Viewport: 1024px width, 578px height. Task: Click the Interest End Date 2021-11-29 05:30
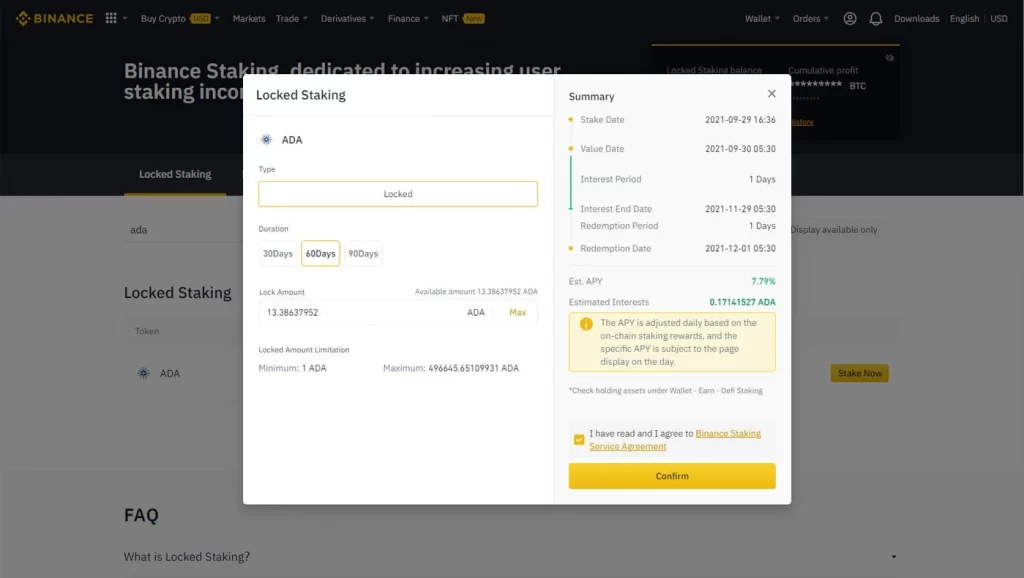click(x=740, y=209)
